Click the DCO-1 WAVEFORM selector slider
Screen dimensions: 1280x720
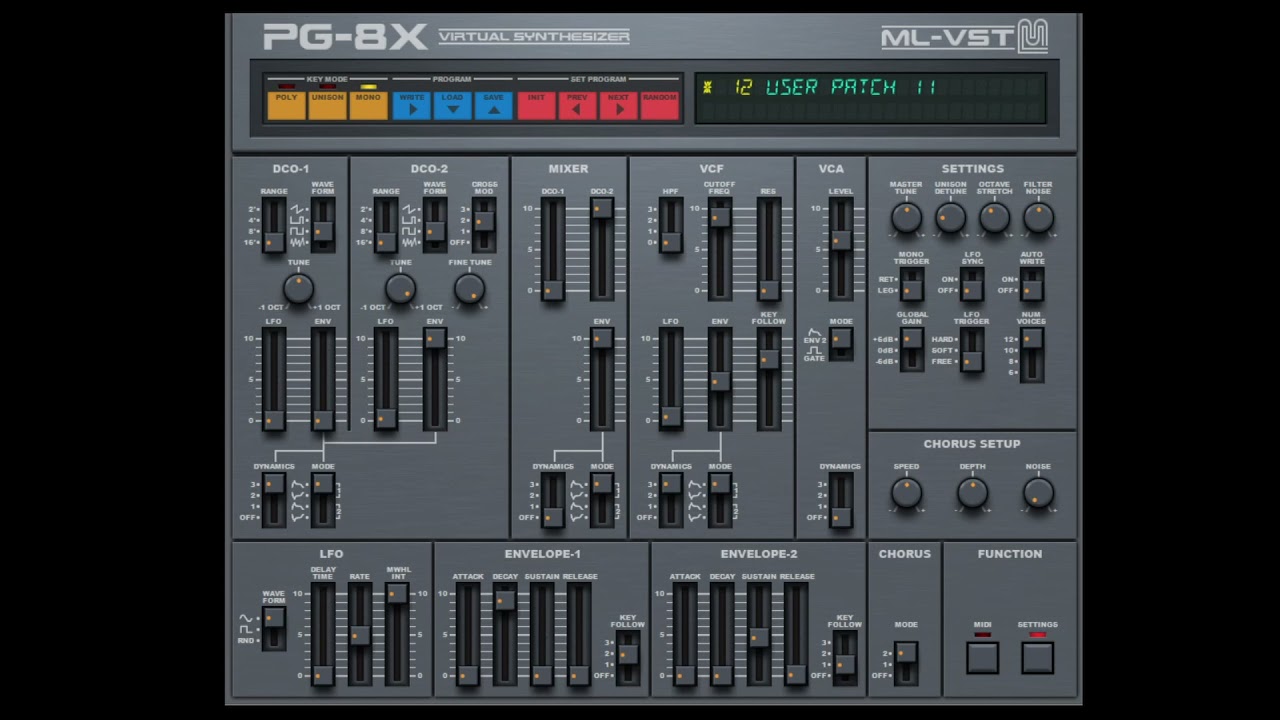pos(322,225)
